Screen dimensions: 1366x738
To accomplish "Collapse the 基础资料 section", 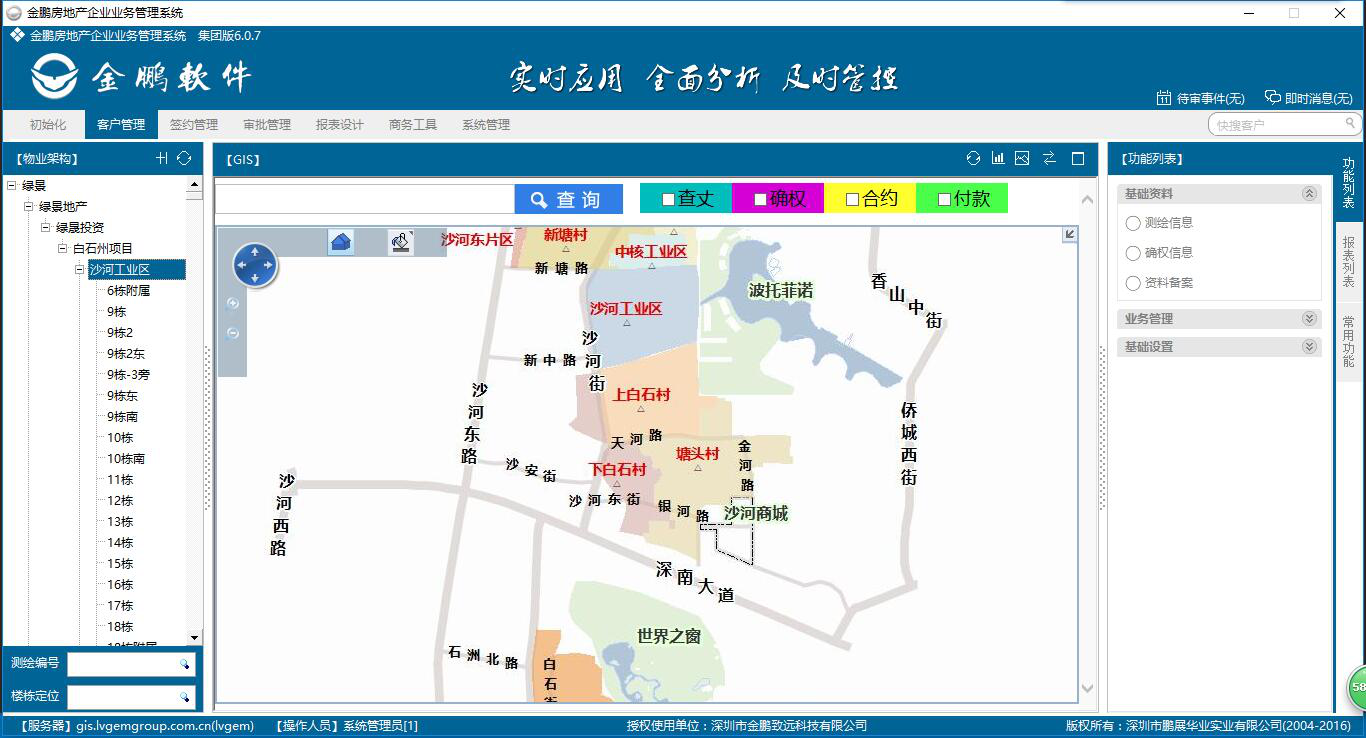I will click(1309, 194).
